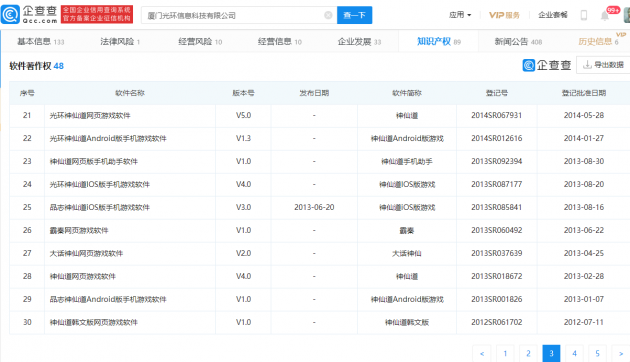Click 品志神仙道iOS版手机游戏软件 in row 25
Image resolution: width=630 pixels, height=362 pixels.
pyautogui.click(x=100, y=207)
